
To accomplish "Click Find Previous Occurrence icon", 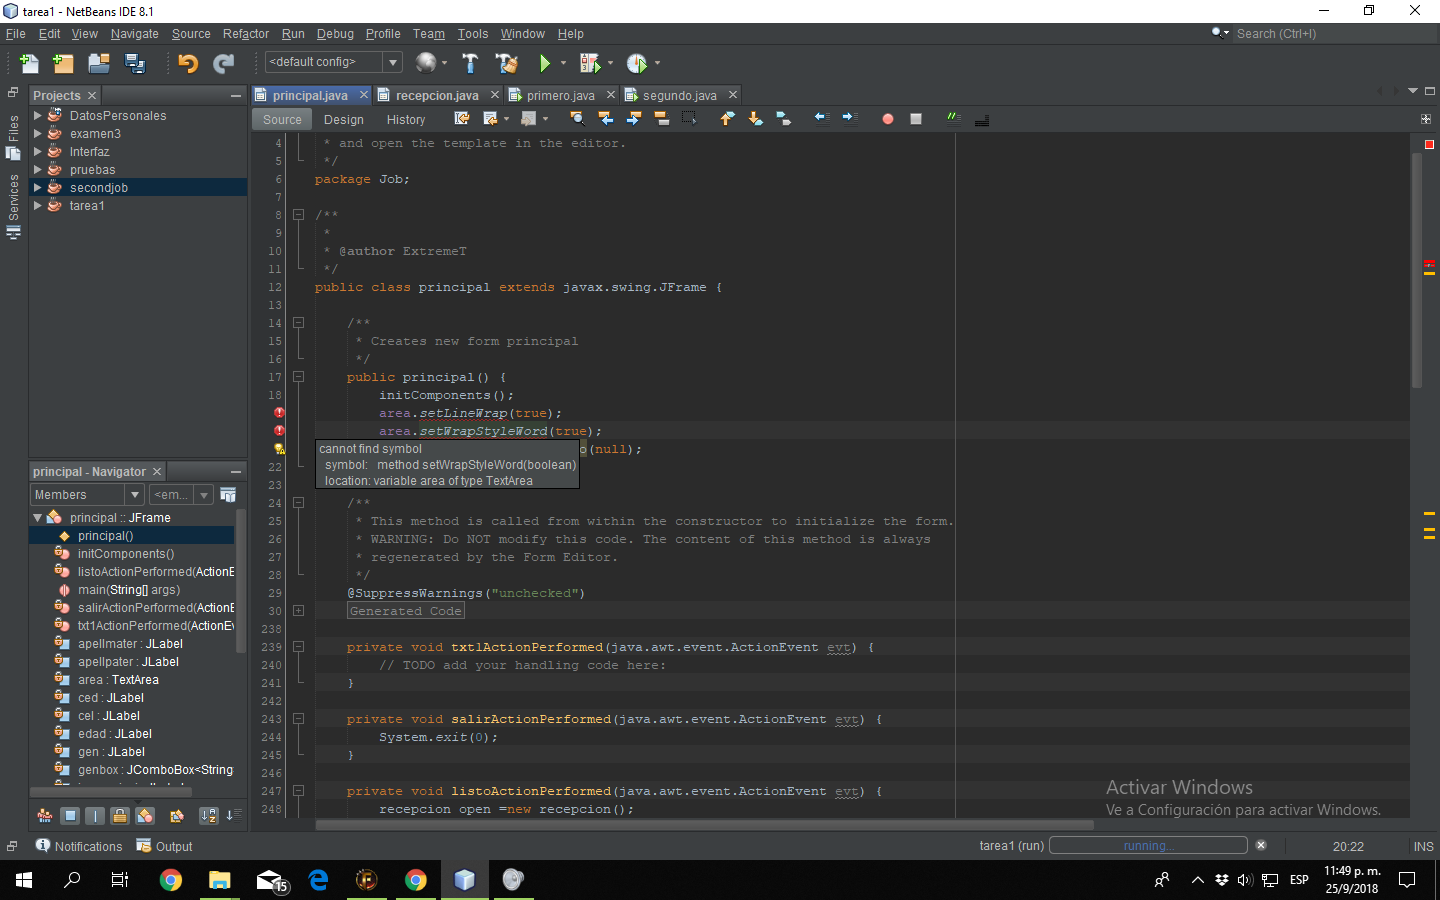I will 605,118.
